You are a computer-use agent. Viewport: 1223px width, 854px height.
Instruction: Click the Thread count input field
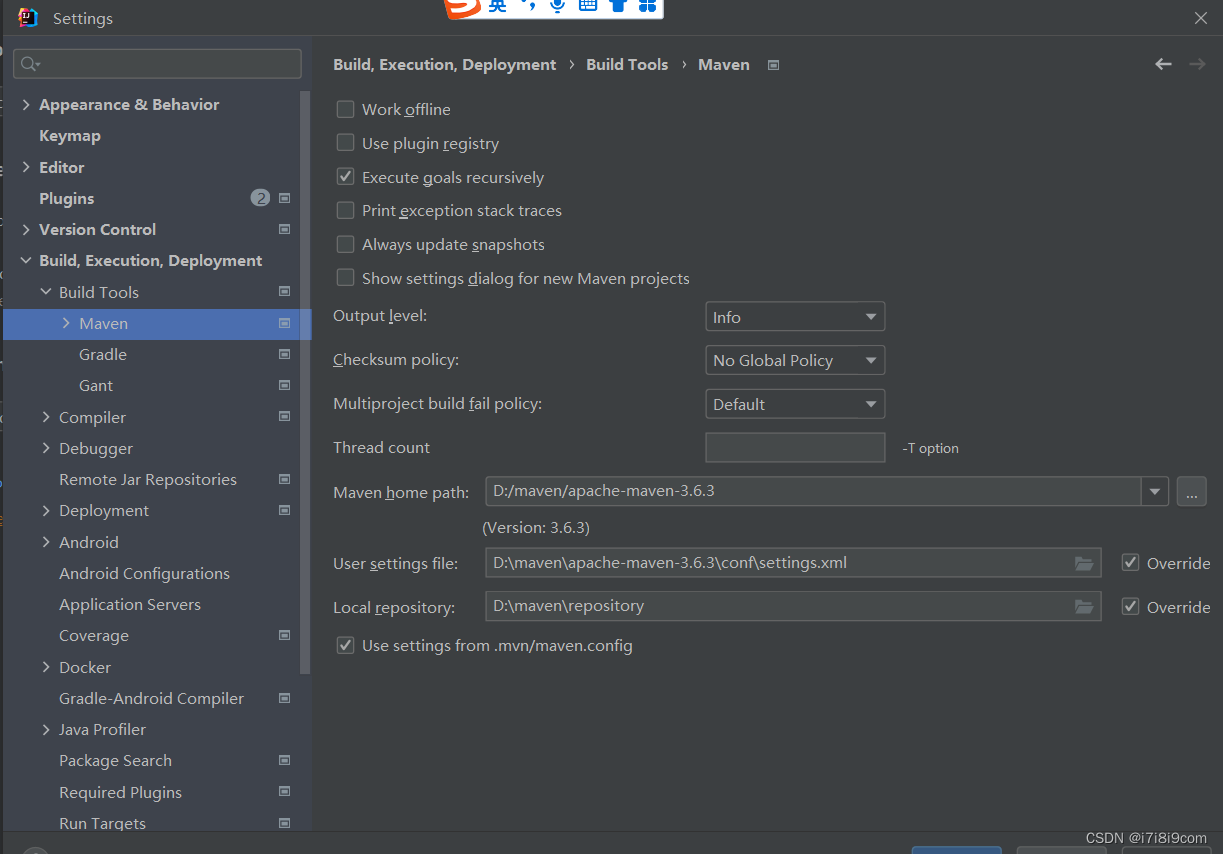coord(795,447)
